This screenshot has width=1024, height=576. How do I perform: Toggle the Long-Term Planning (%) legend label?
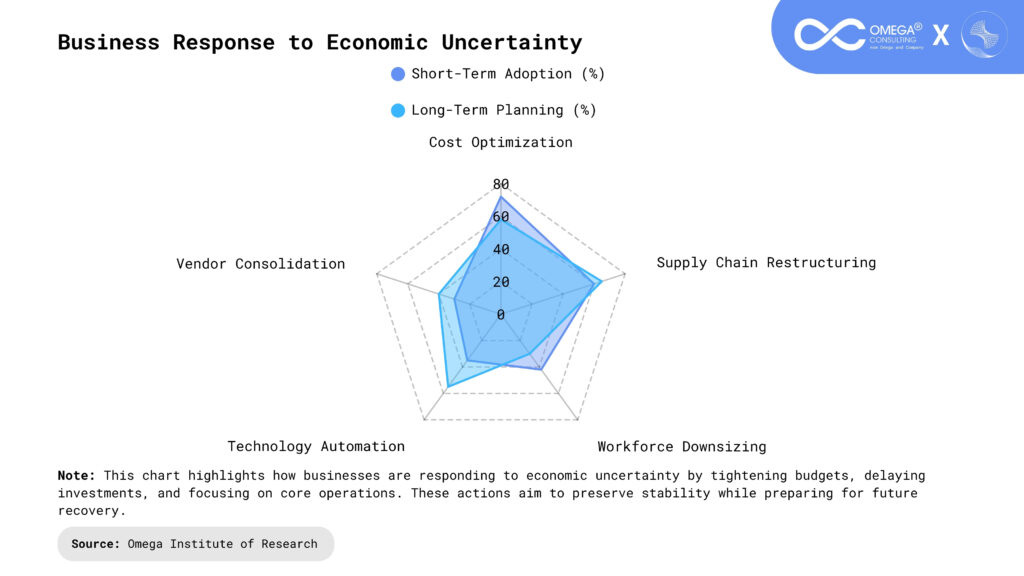[x=503, y=110]
